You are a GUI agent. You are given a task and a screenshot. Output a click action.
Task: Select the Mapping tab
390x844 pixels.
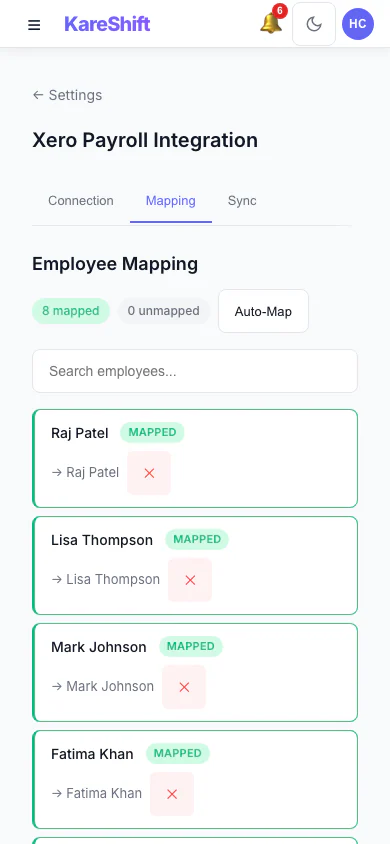[x=171, y=201]
